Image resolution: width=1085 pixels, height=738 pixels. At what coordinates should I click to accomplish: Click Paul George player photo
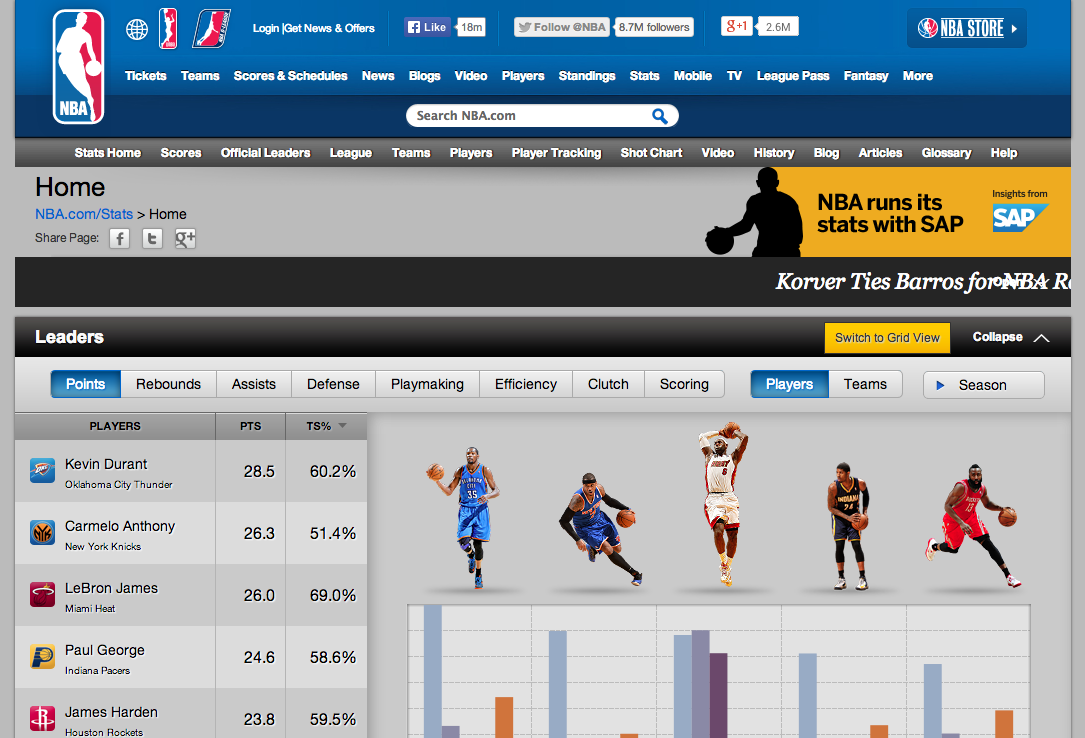pyautogui.click(x=848, y=526)
